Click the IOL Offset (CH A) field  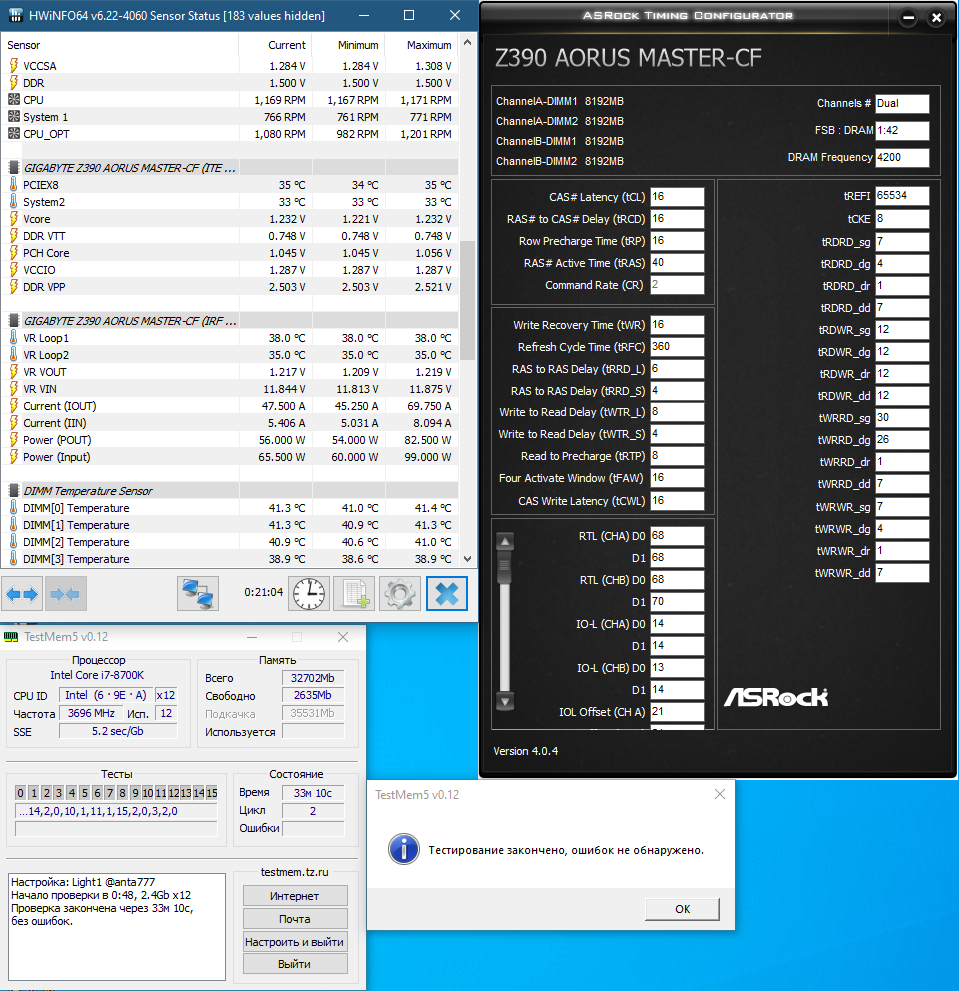(677, 711)
